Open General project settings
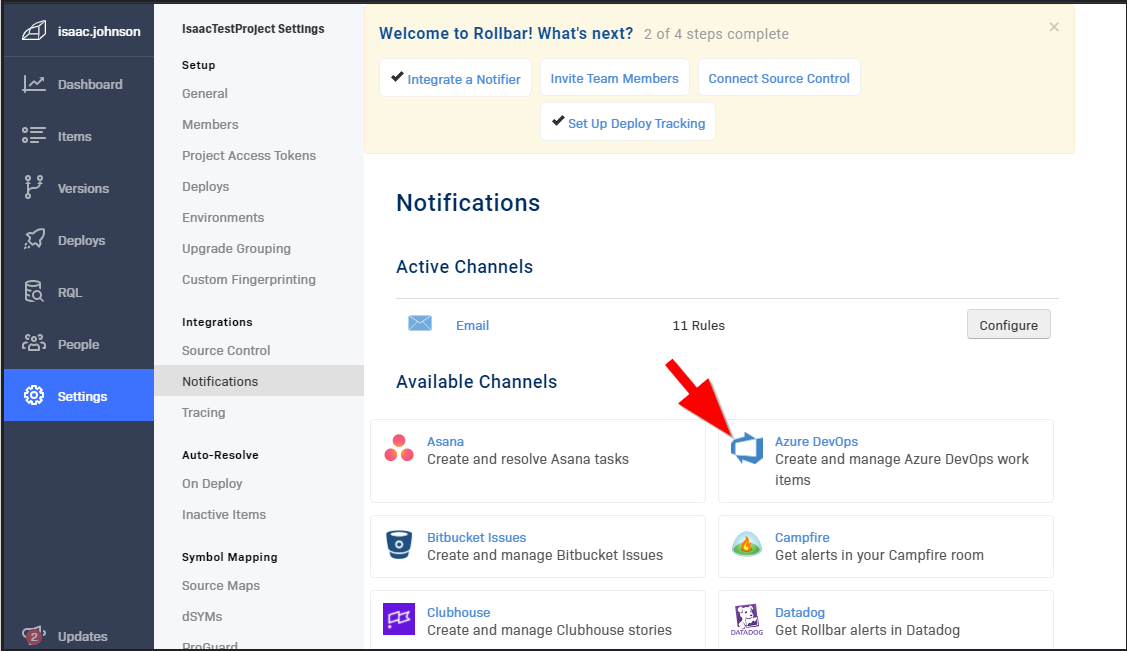This screenshot has height=651, width=1127. pos(205,93)
